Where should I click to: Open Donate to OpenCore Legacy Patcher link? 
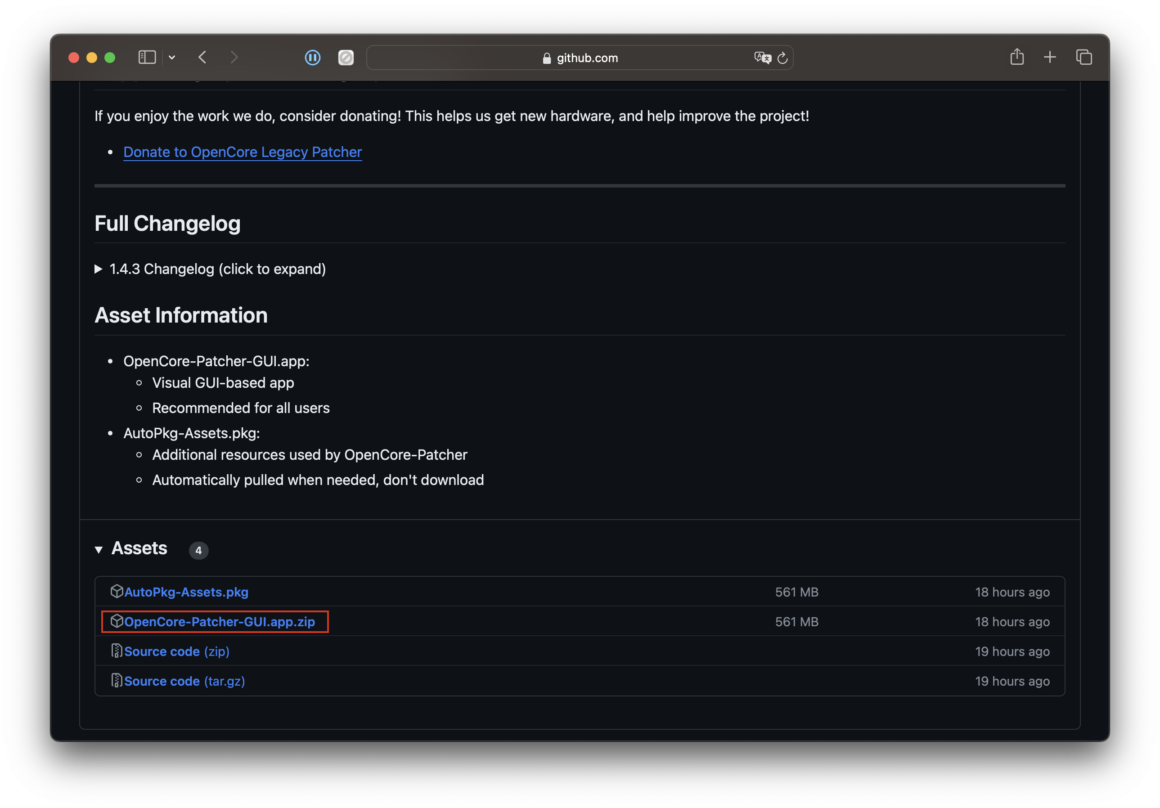pyautogui.click(x=242, y=152)
